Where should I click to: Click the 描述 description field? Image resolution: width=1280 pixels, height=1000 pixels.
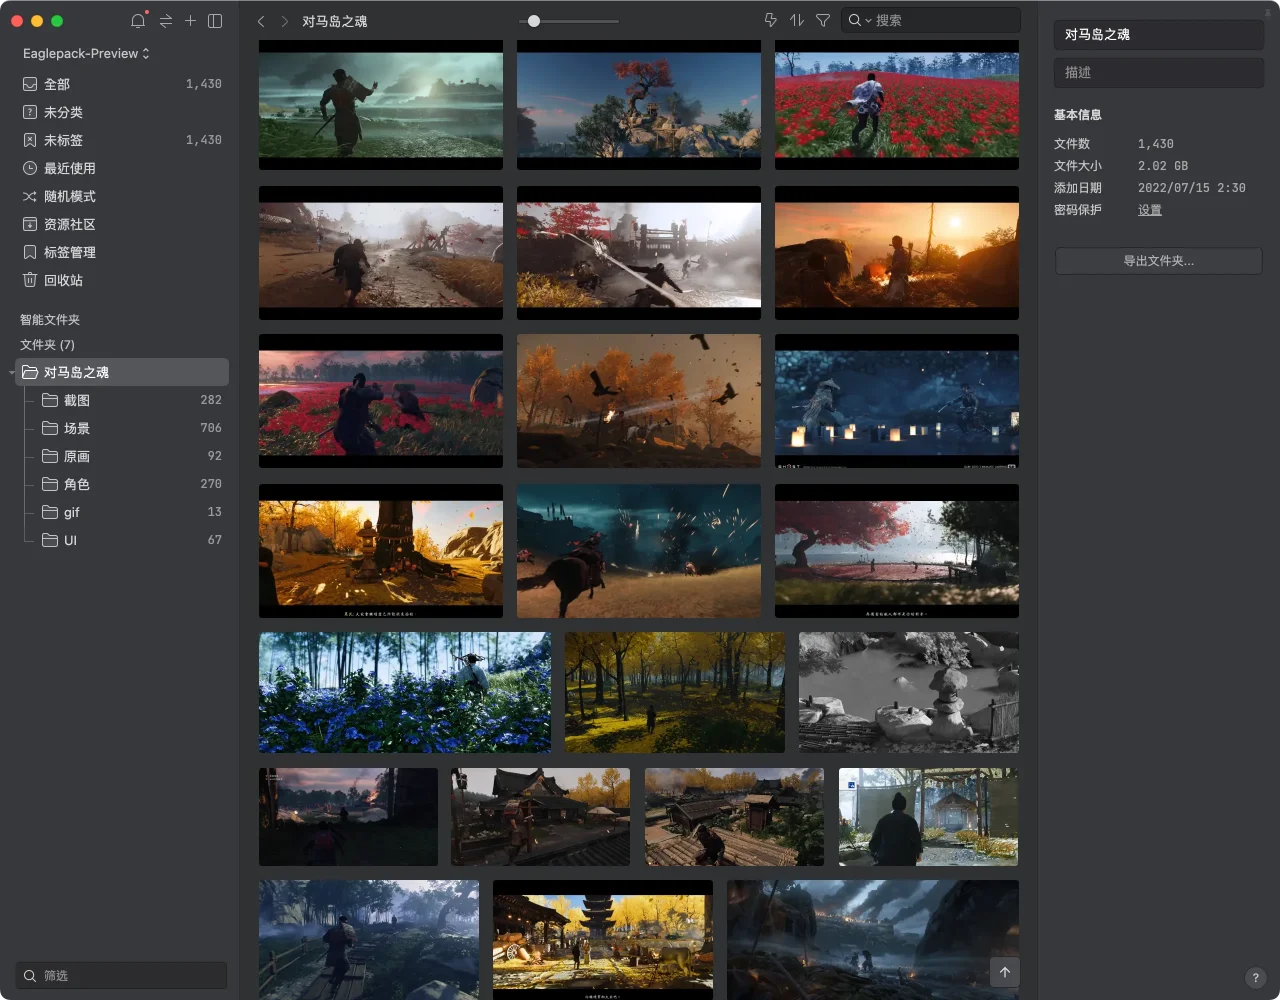tap(1159, 72)
